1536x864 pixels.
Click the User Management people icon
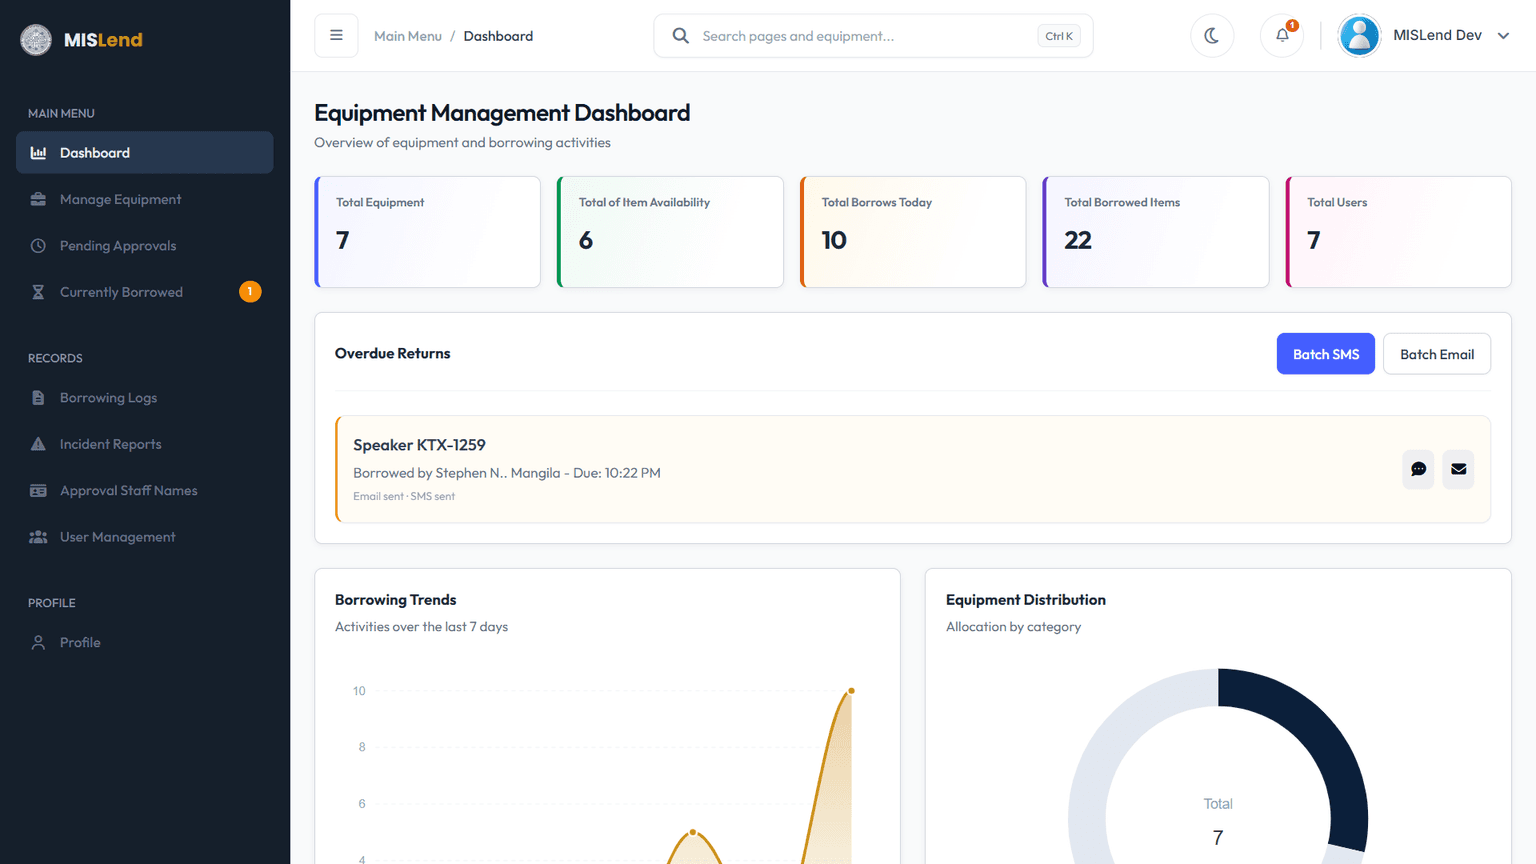point(38,537)
